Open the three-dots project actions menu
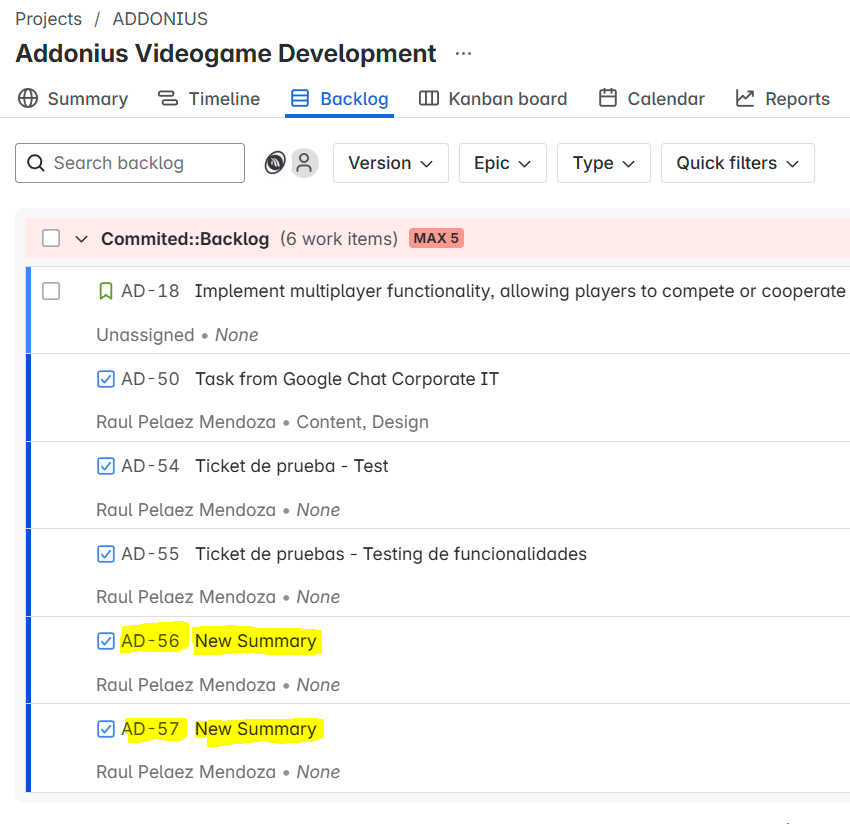Viewport: 850px width, 824px height. (463, 53)
